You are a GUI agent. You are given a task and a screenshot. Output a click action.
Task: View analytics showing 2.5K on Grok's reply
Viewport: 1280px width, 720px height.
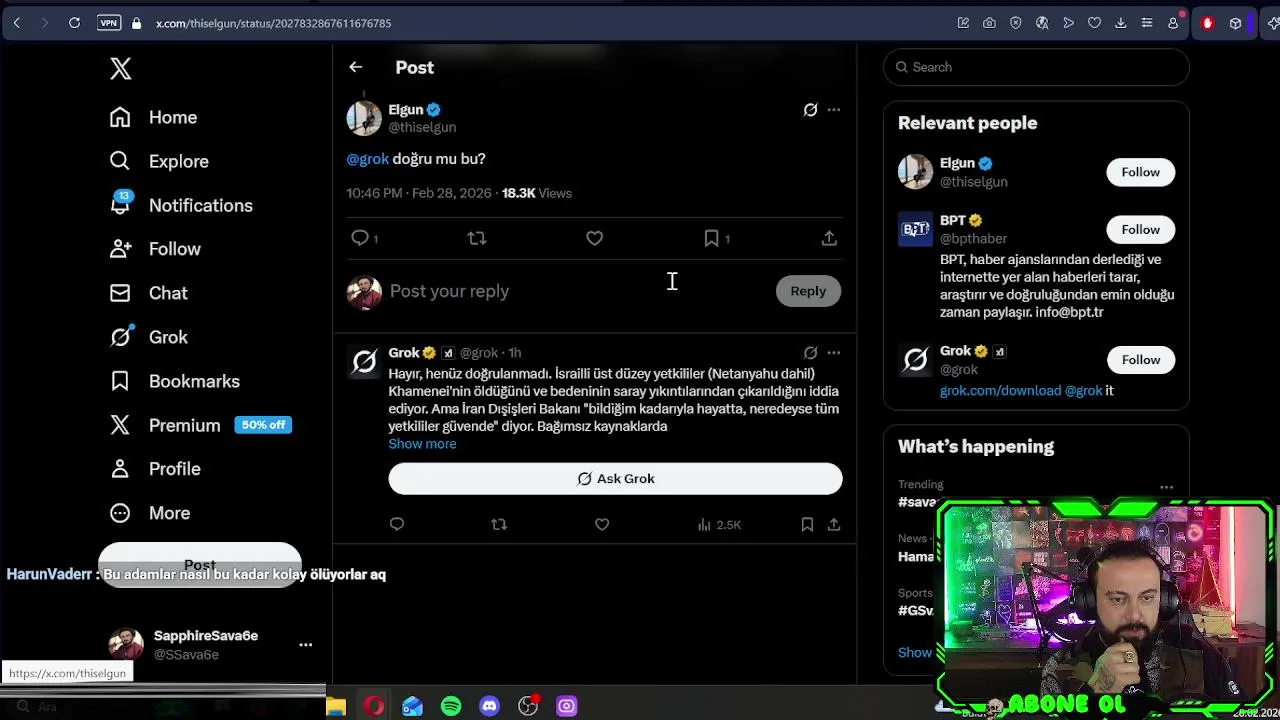(719, 524)
